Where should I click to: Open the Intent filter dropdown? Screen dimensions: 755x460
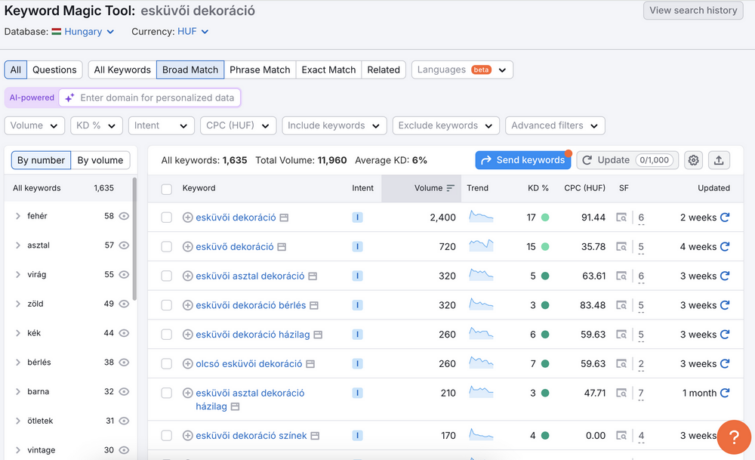point(161,126)
